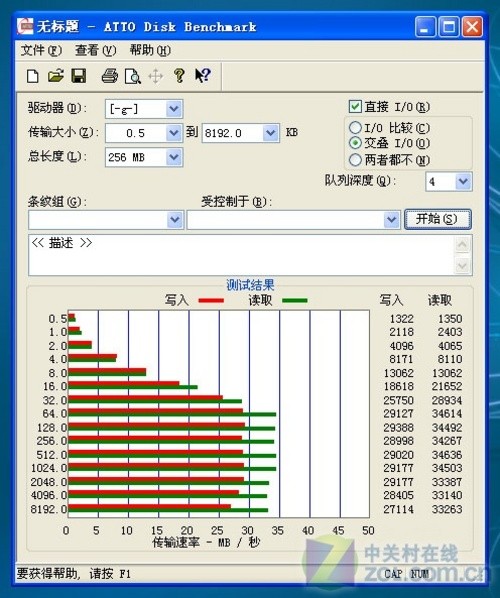
Task: Expand the 驱动器 drive dropdown
Action: coord(174,109)
